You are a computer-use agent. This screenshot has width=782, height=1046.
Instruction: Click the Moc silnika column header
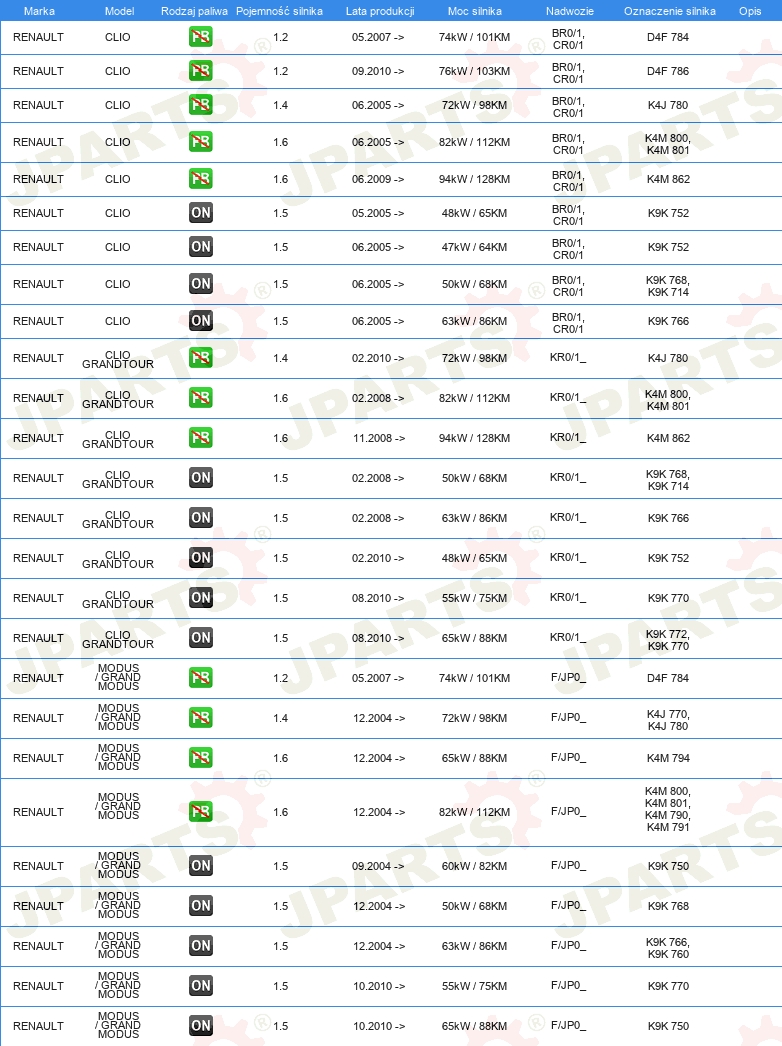[x=474, y=11]
